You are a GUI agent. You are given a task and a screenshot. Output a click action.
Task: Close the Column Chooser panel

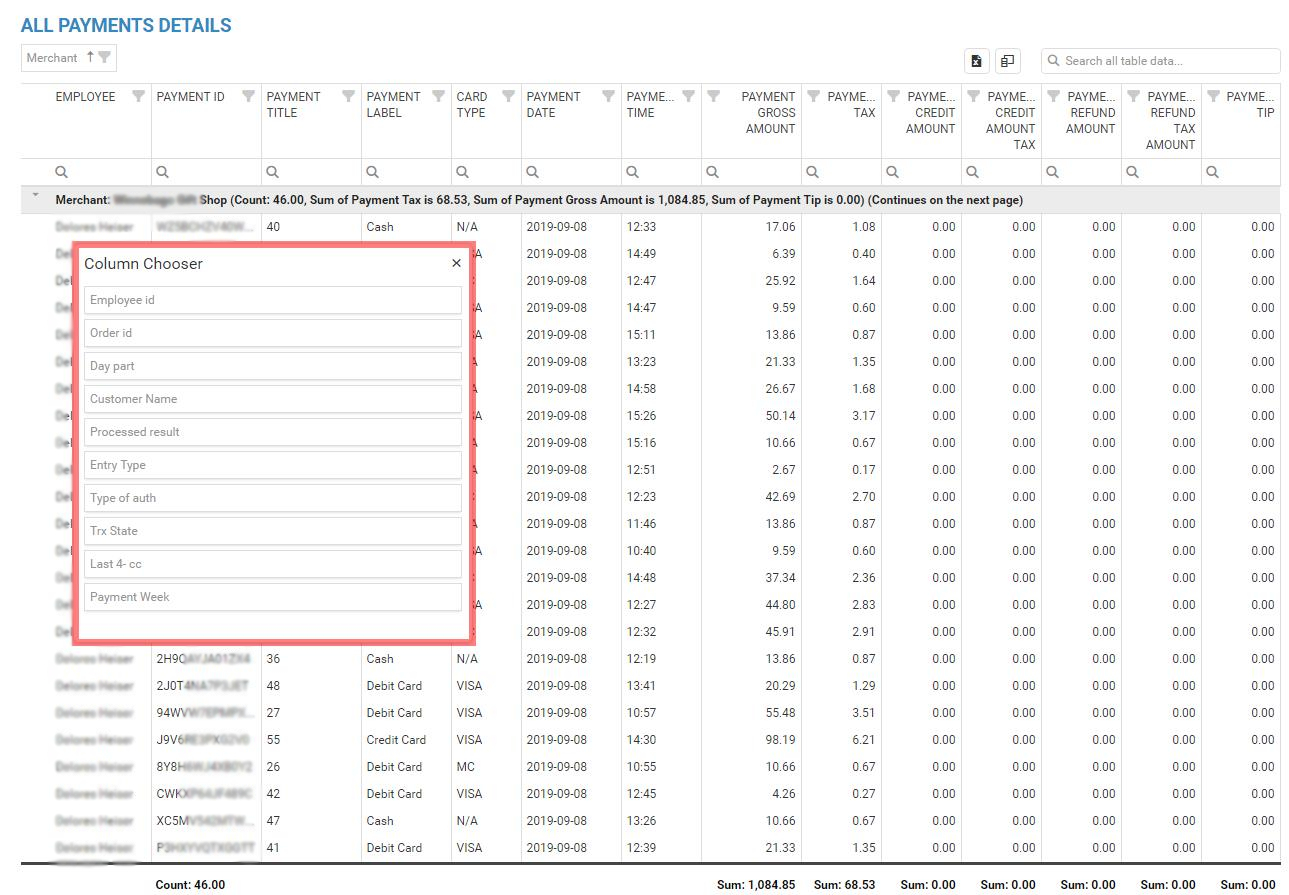click(456, 263)
